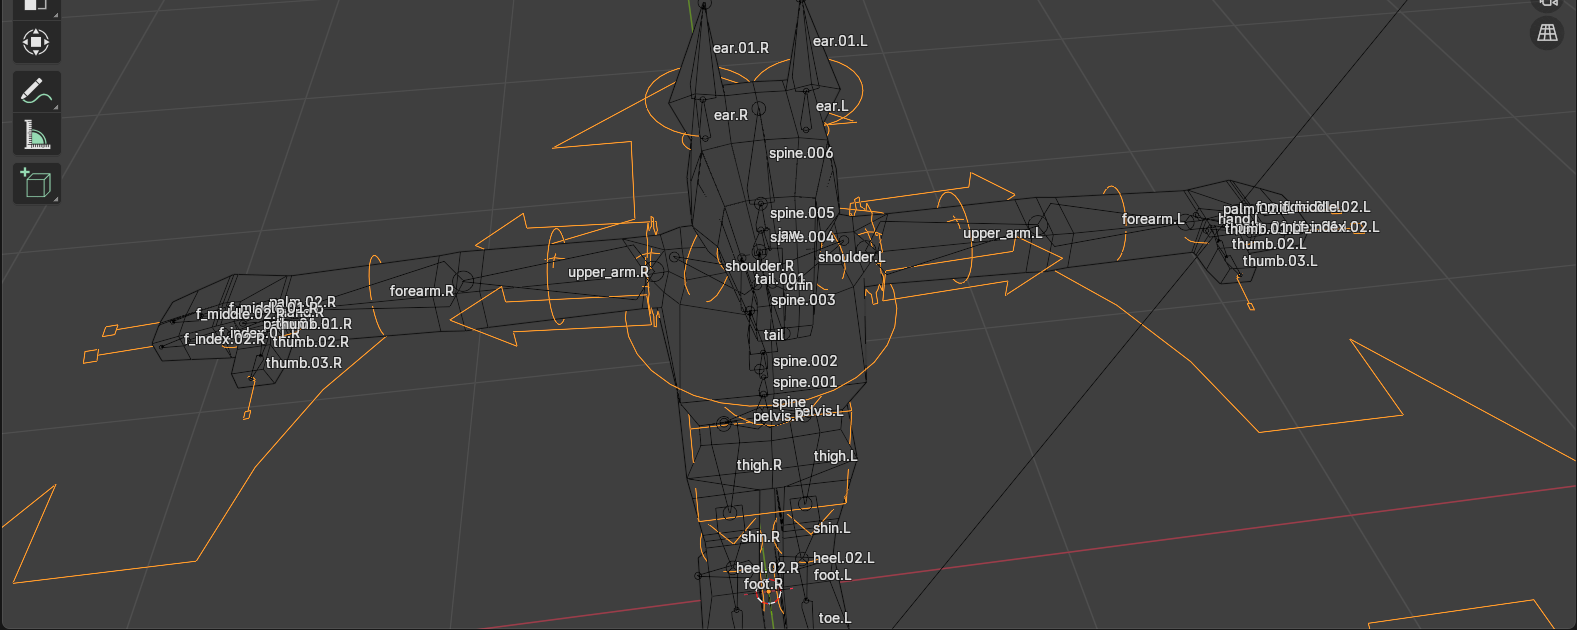Select the ear.01.L bone label
The width and height of the screenshot is (1577, 630).
point(840,41)
